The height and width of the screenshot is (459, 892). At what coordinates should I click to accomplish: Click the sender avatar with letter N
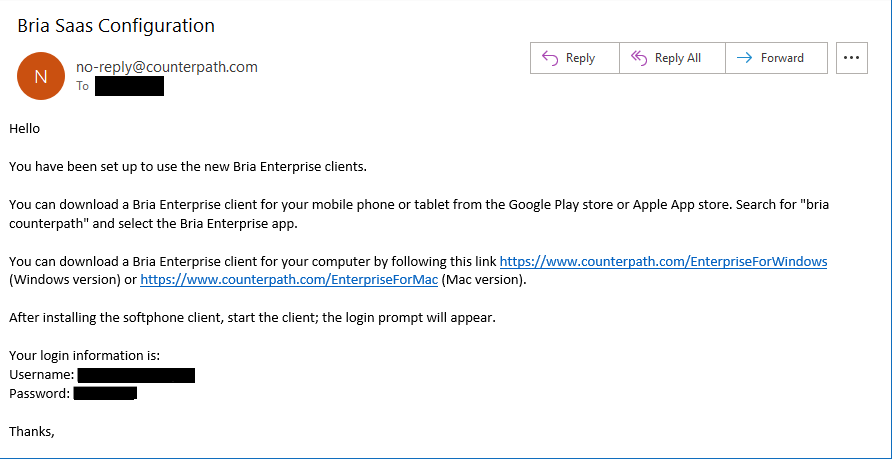pyautogui.click(x=41, y=76)
